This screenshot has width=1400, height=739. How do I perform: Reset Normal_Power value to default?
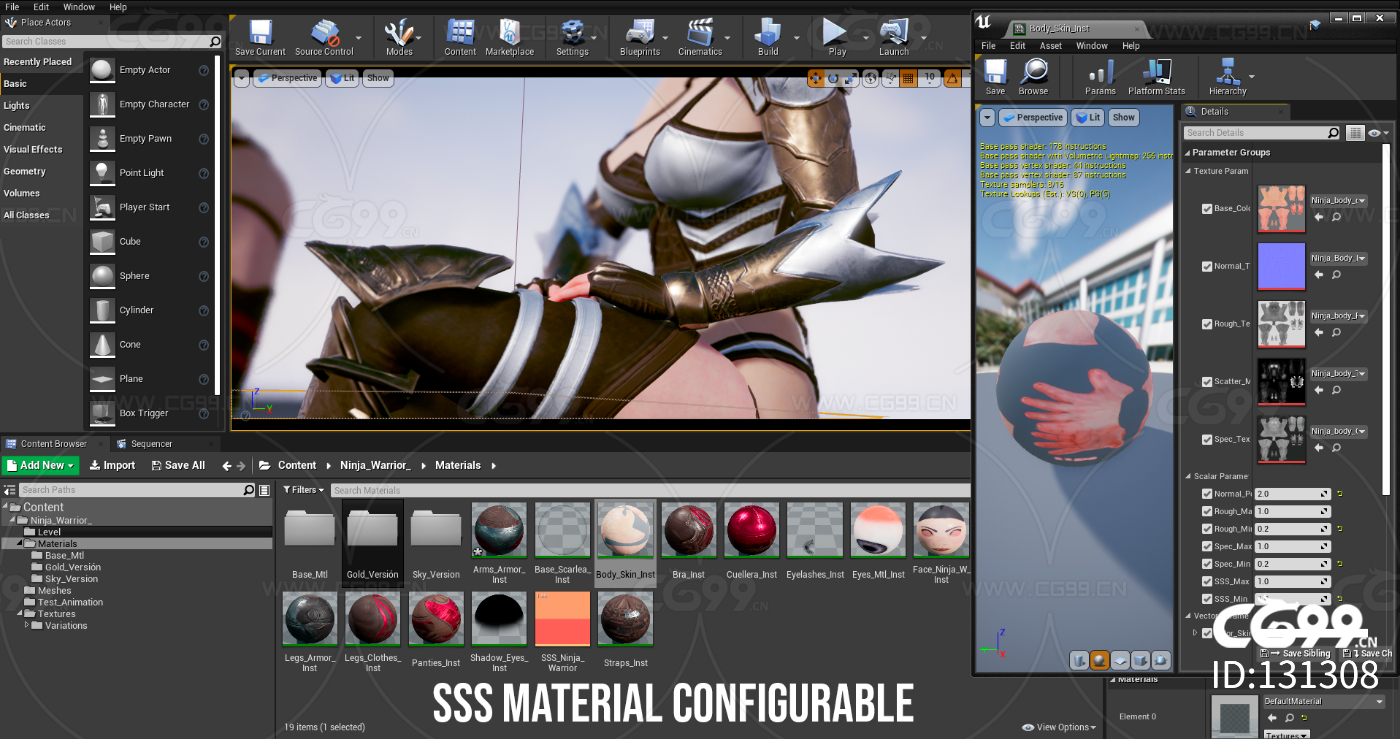[x=1339, y=493]
